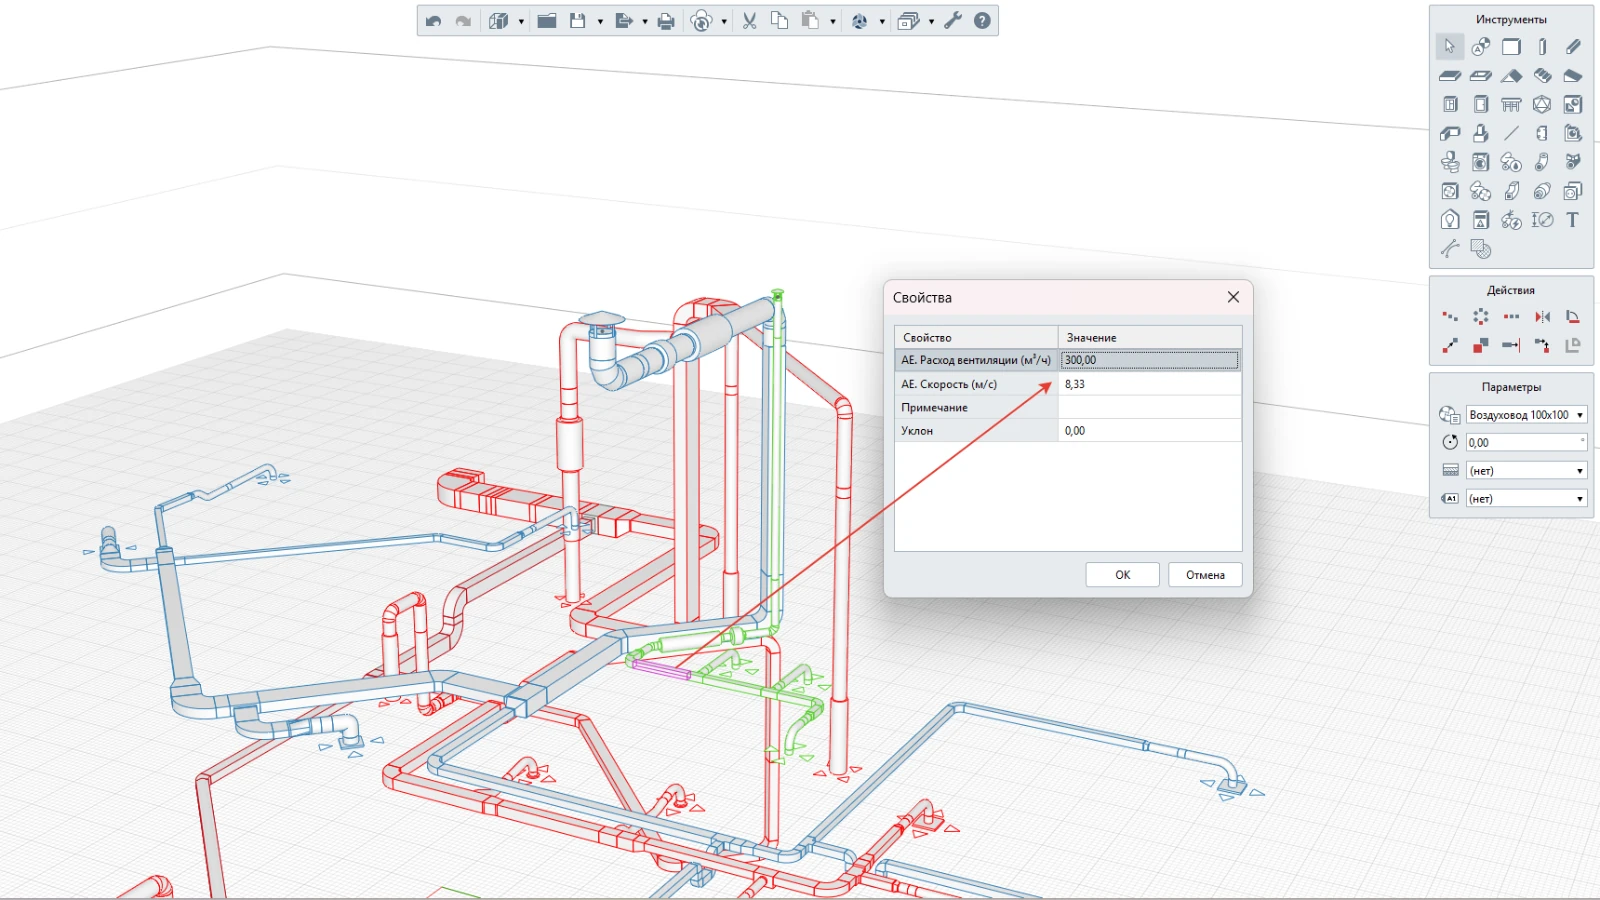Activate the arrow selection tool
1600x900 pixels.
tap(1449, 47)
